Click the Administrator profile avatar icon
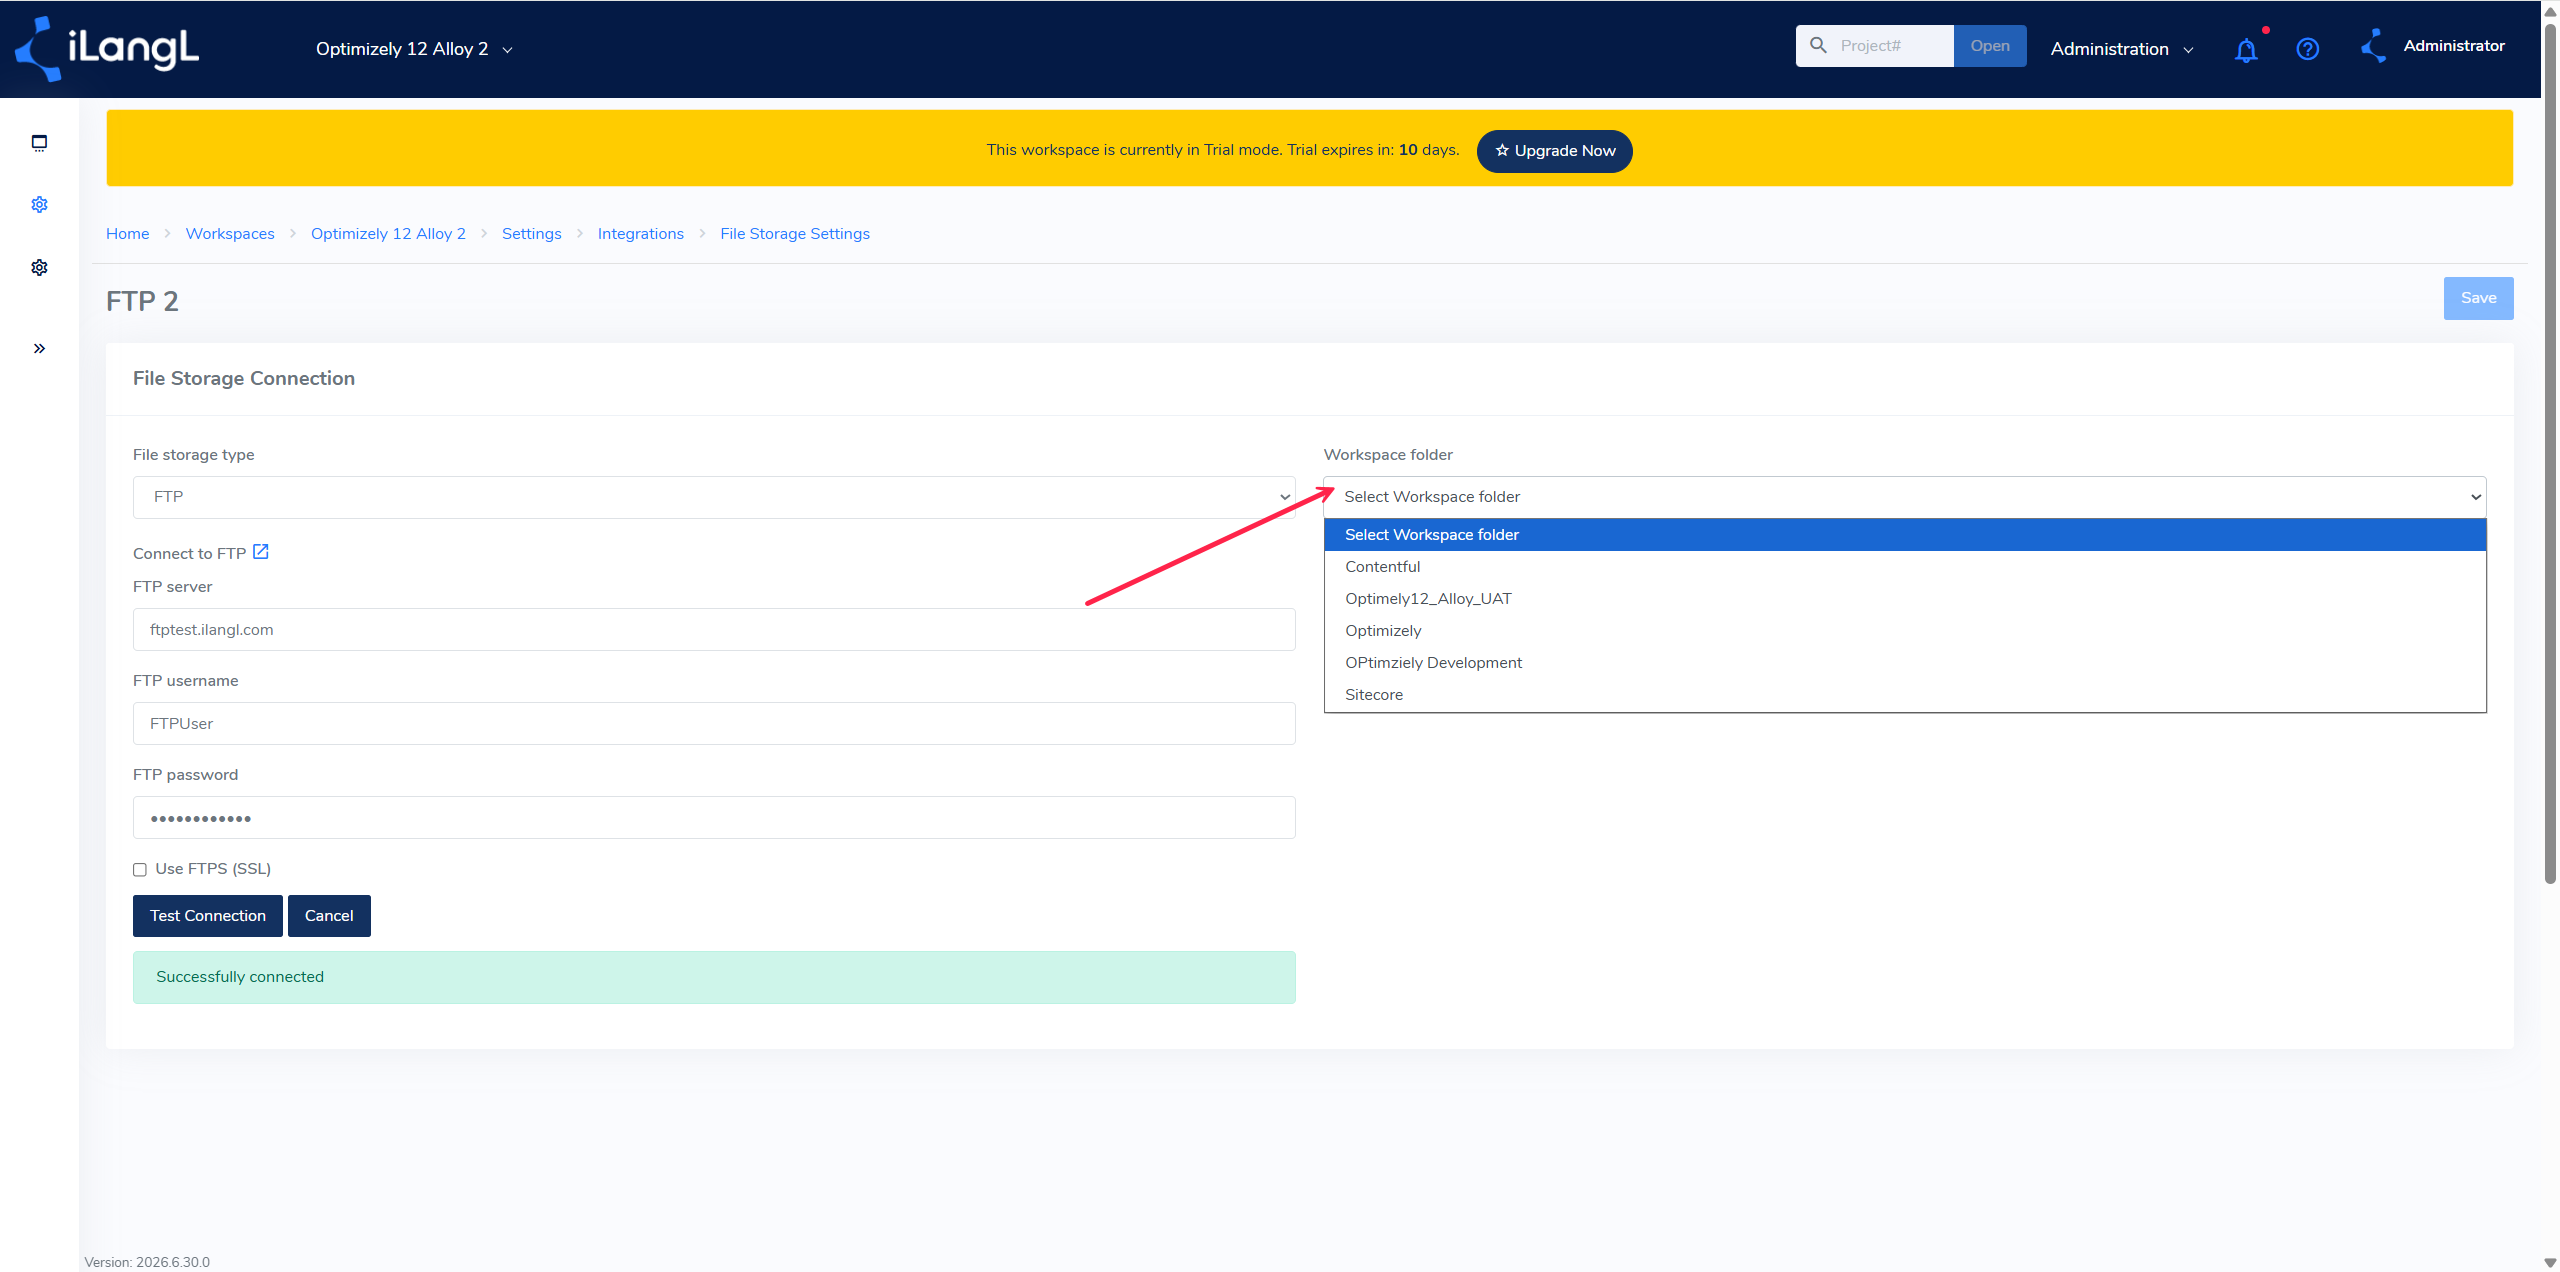 tap(2374, 47)
